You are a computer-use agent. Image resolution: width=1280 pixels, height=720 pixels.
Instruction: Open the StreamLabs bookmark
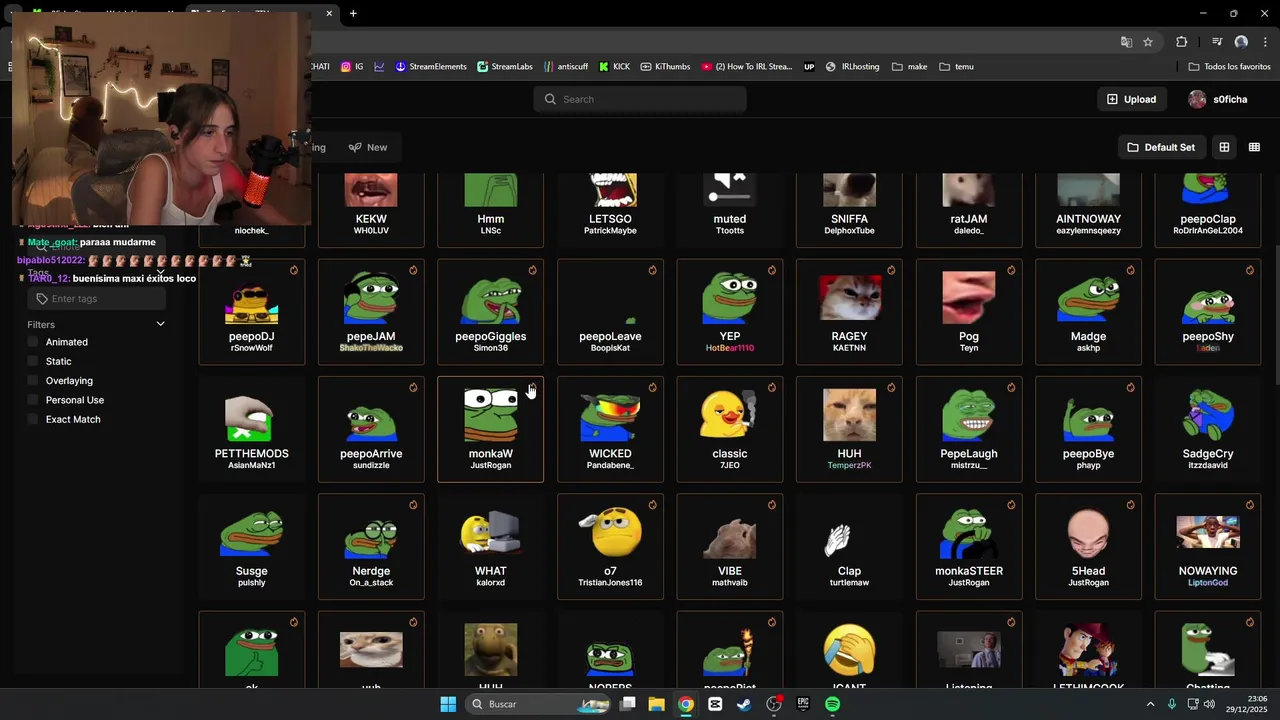pyautogui.click(x=505, y=67)
